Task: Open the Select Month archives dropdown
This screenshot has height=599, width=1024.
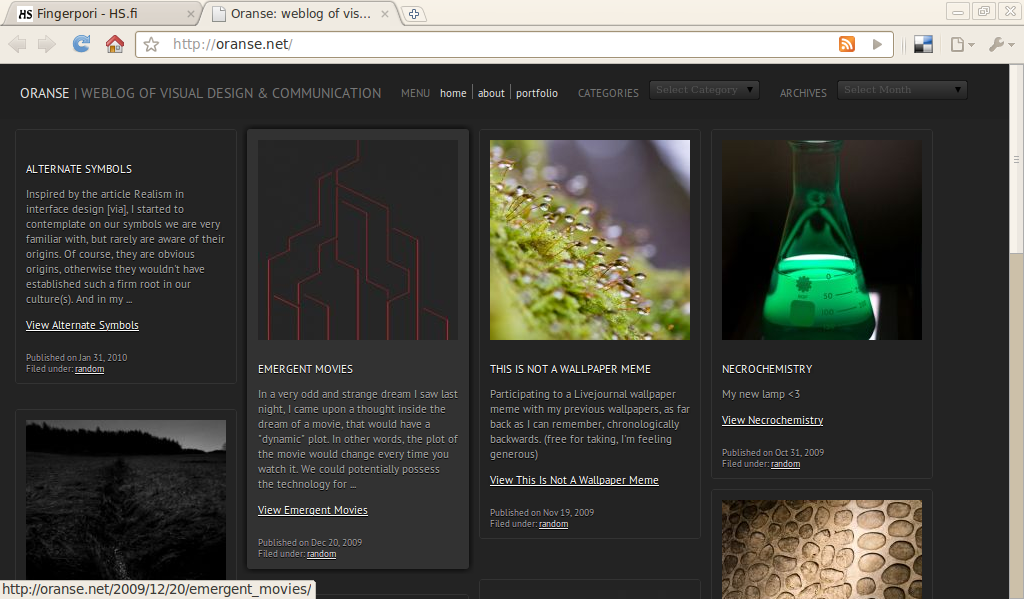Action: tap(902, 90)
